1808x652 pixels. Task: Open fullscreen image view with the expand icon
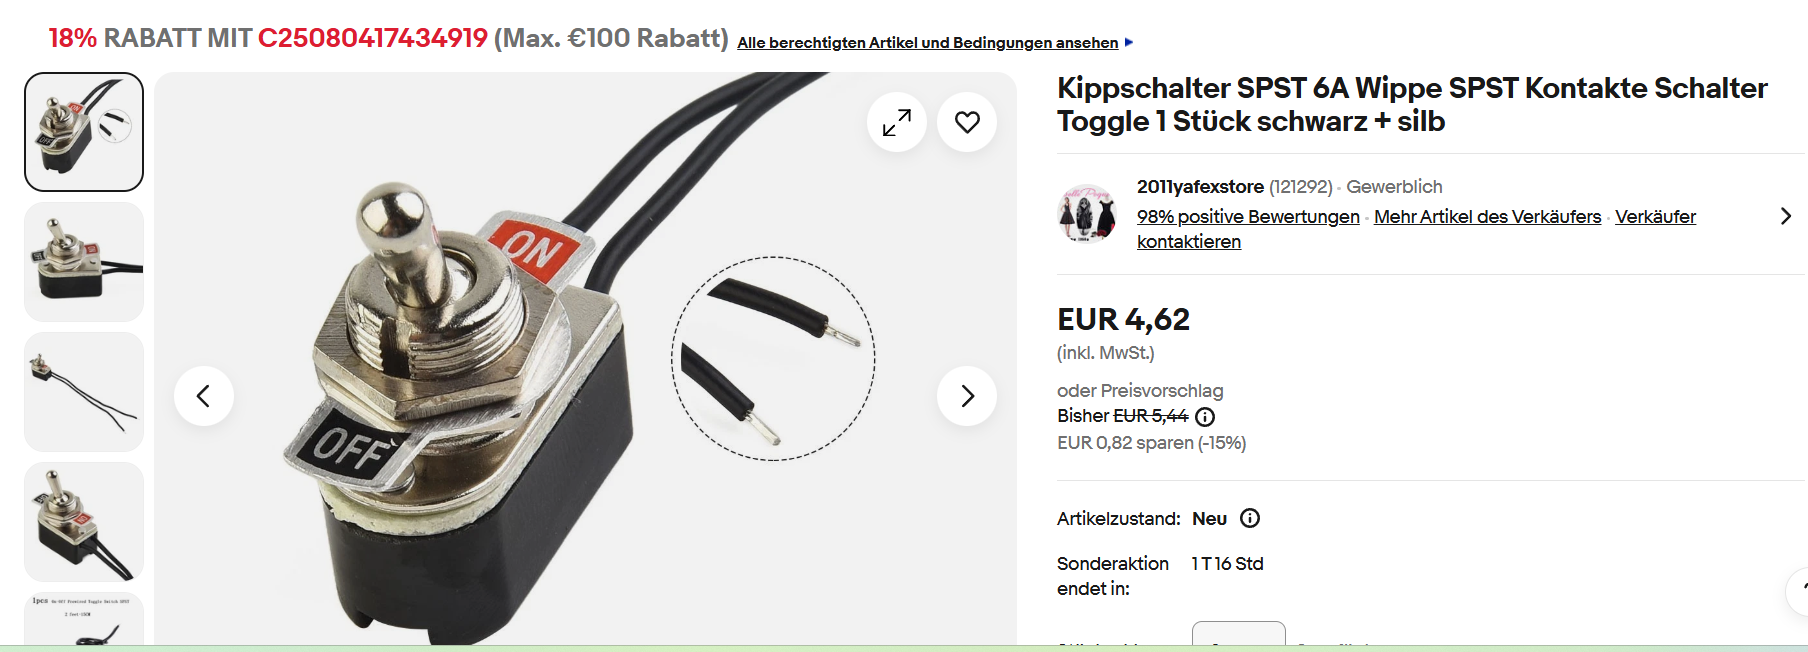point(897,122)
